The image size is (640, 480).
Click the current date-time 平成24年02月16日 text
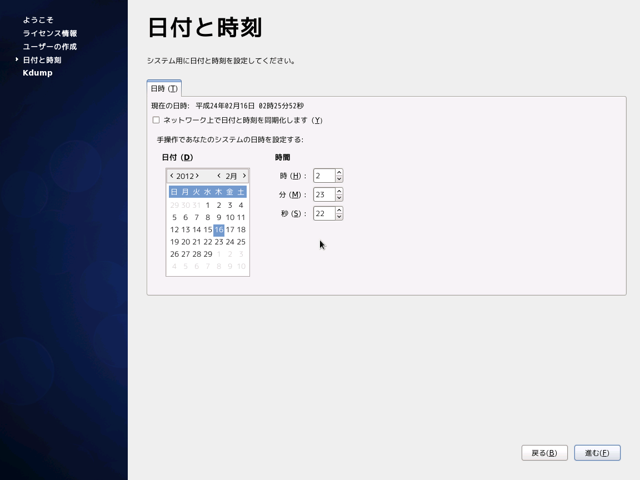tap(249, 106)
